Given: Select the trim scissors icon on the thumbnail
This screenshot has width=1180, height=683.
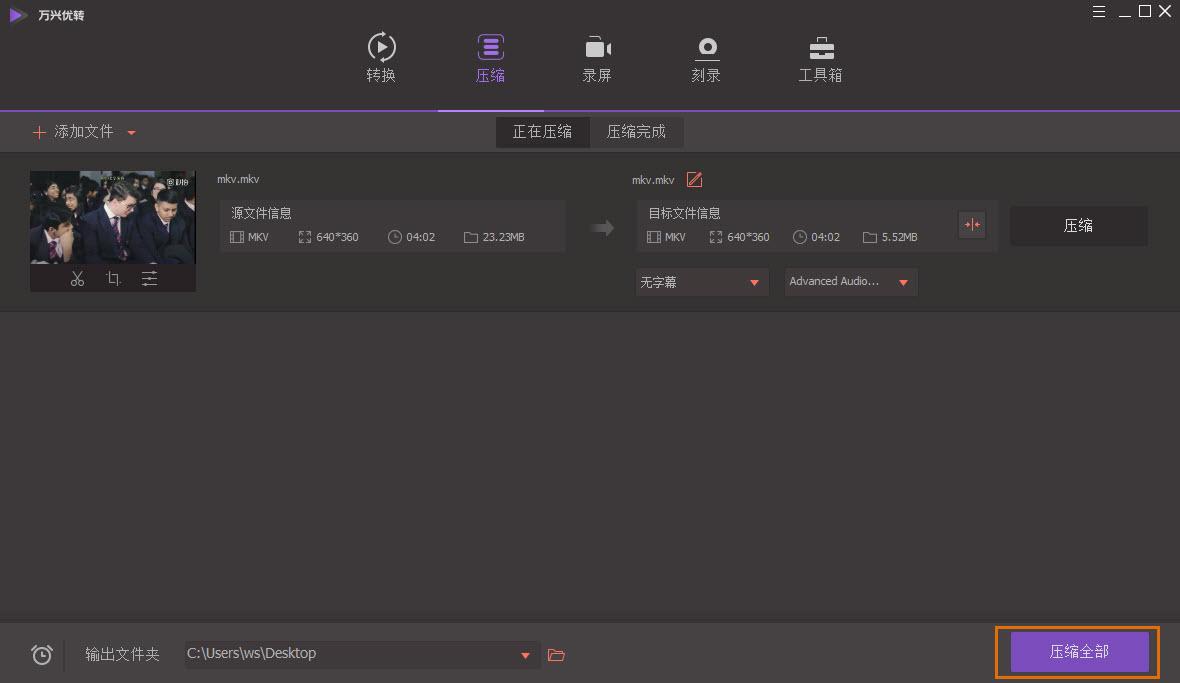Looking at the screenshot, I should coord(78,279).
